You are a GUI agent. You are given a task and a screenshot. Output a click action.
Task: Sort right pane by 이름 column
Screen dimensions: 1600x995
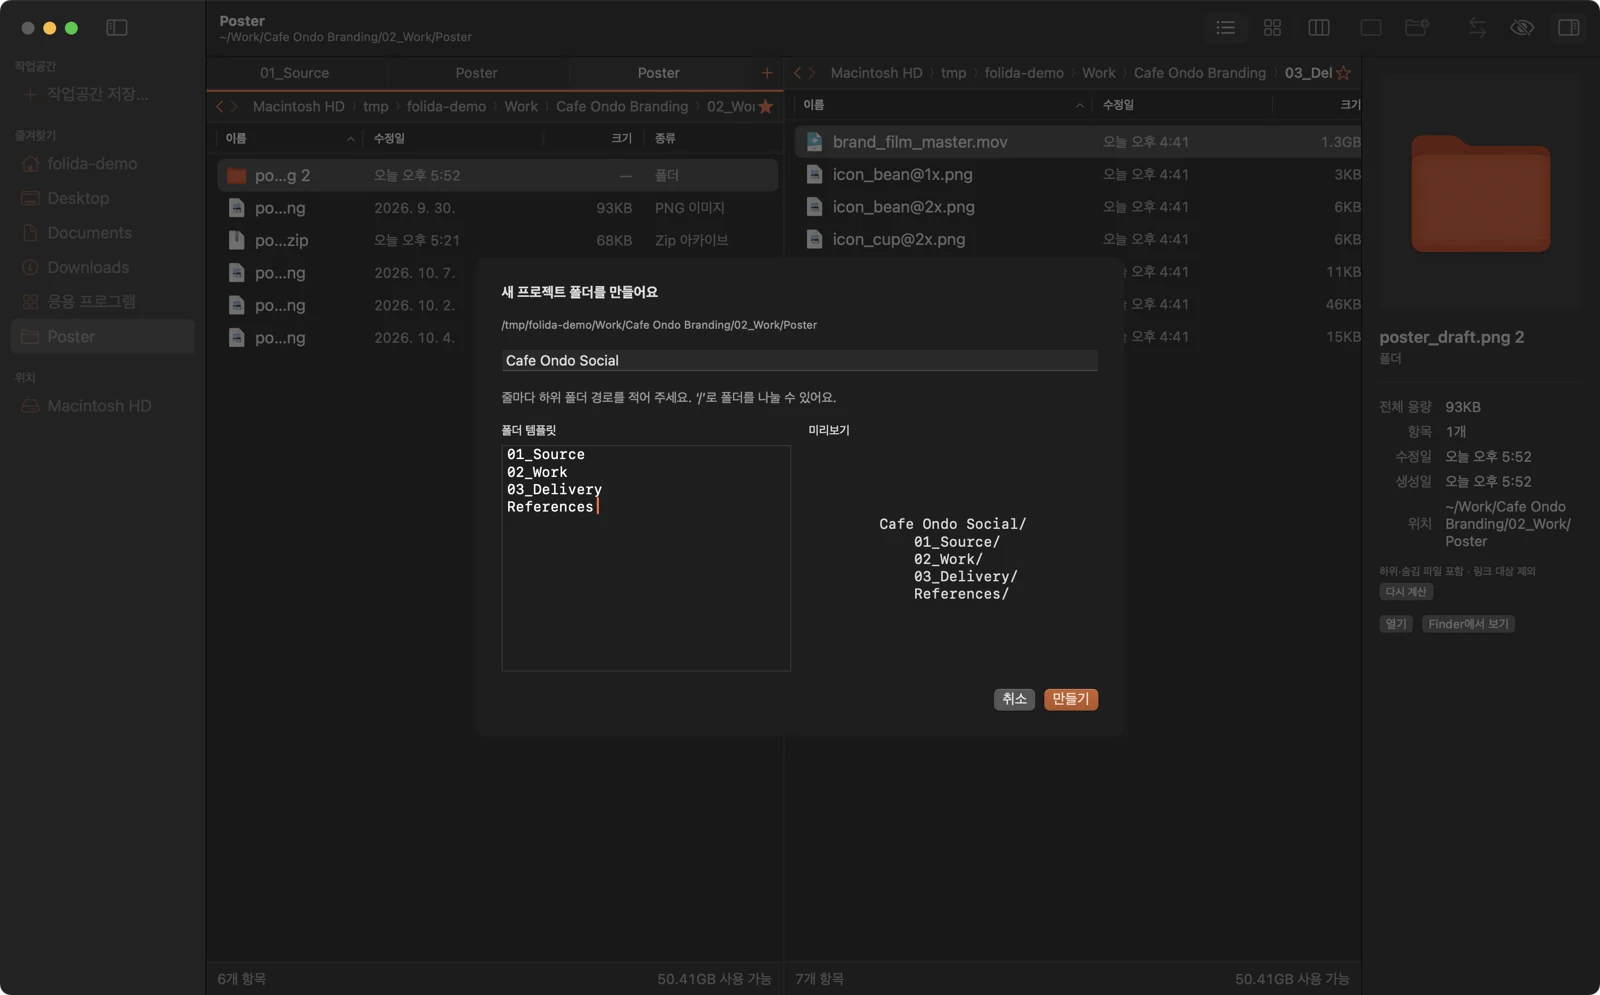(x=814, y=105)
